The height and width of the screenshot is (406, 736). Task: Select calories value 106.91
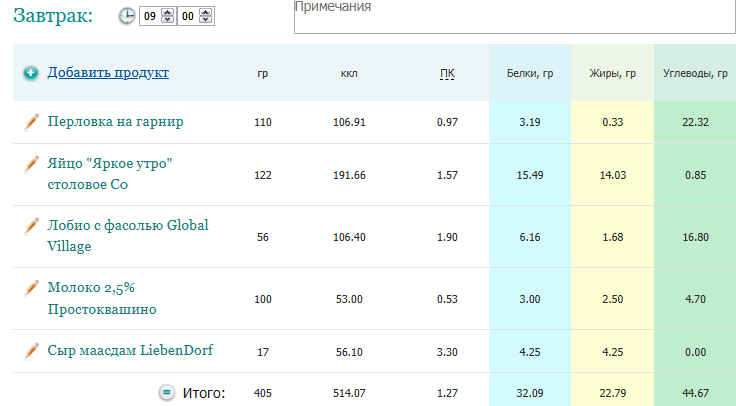(x=349, y=123)
